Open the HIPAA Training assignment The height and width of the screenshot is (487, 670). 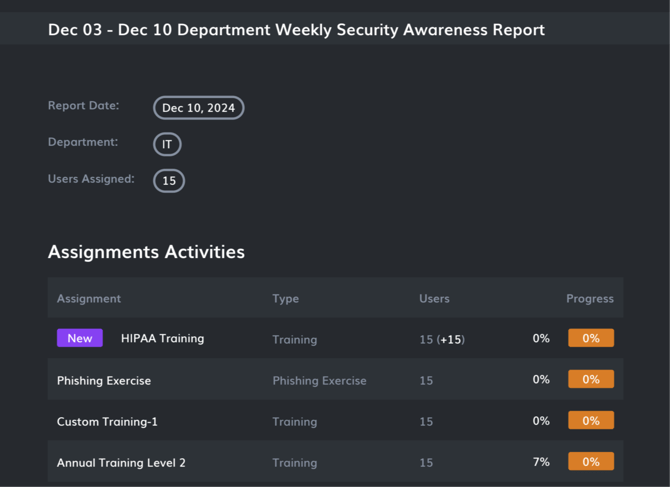click(x=162, y=338)
